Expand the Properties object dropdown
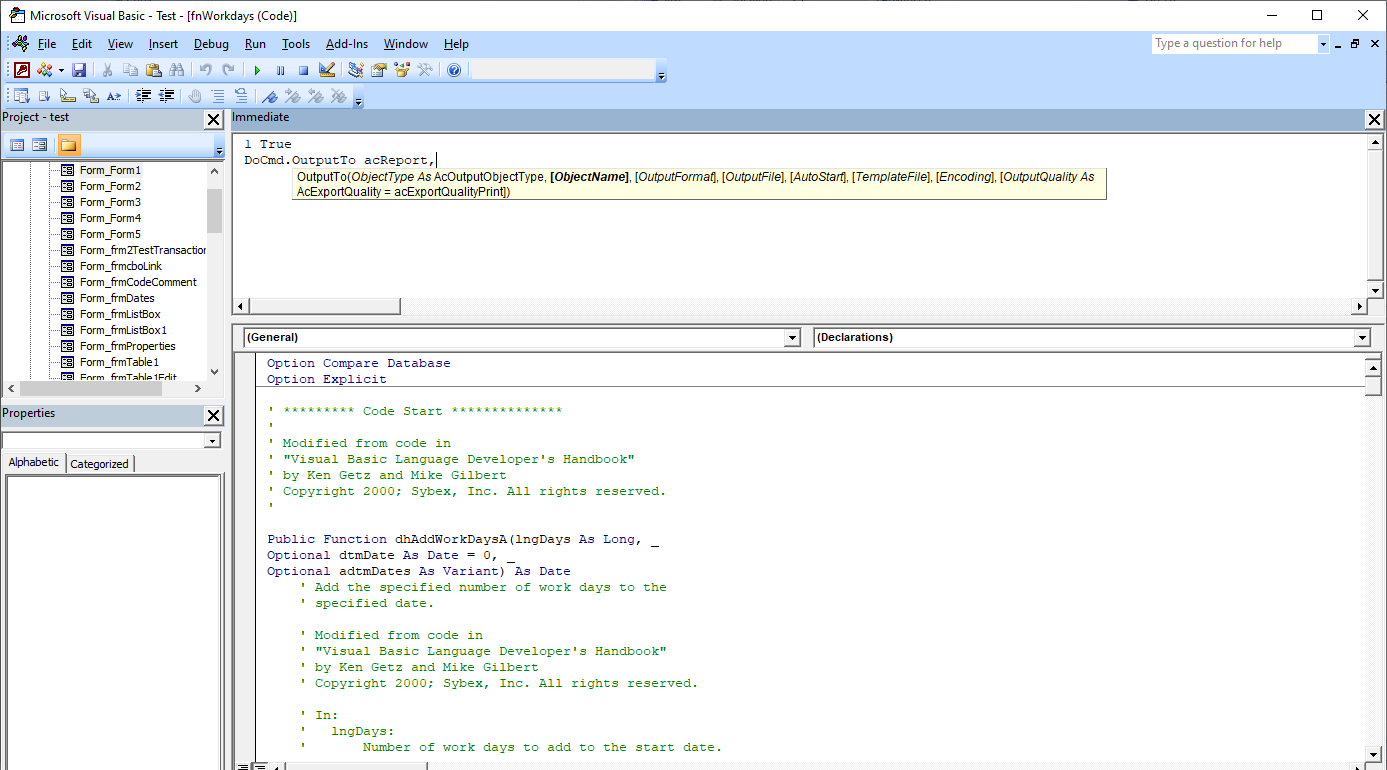 212,441
